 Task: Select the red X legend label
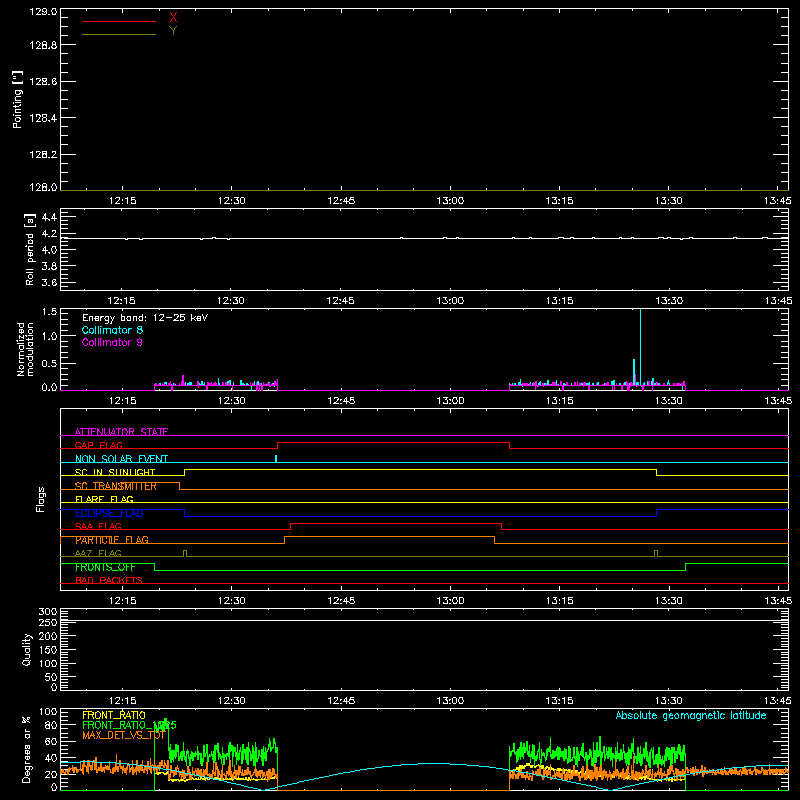click(x=173, y=18)
